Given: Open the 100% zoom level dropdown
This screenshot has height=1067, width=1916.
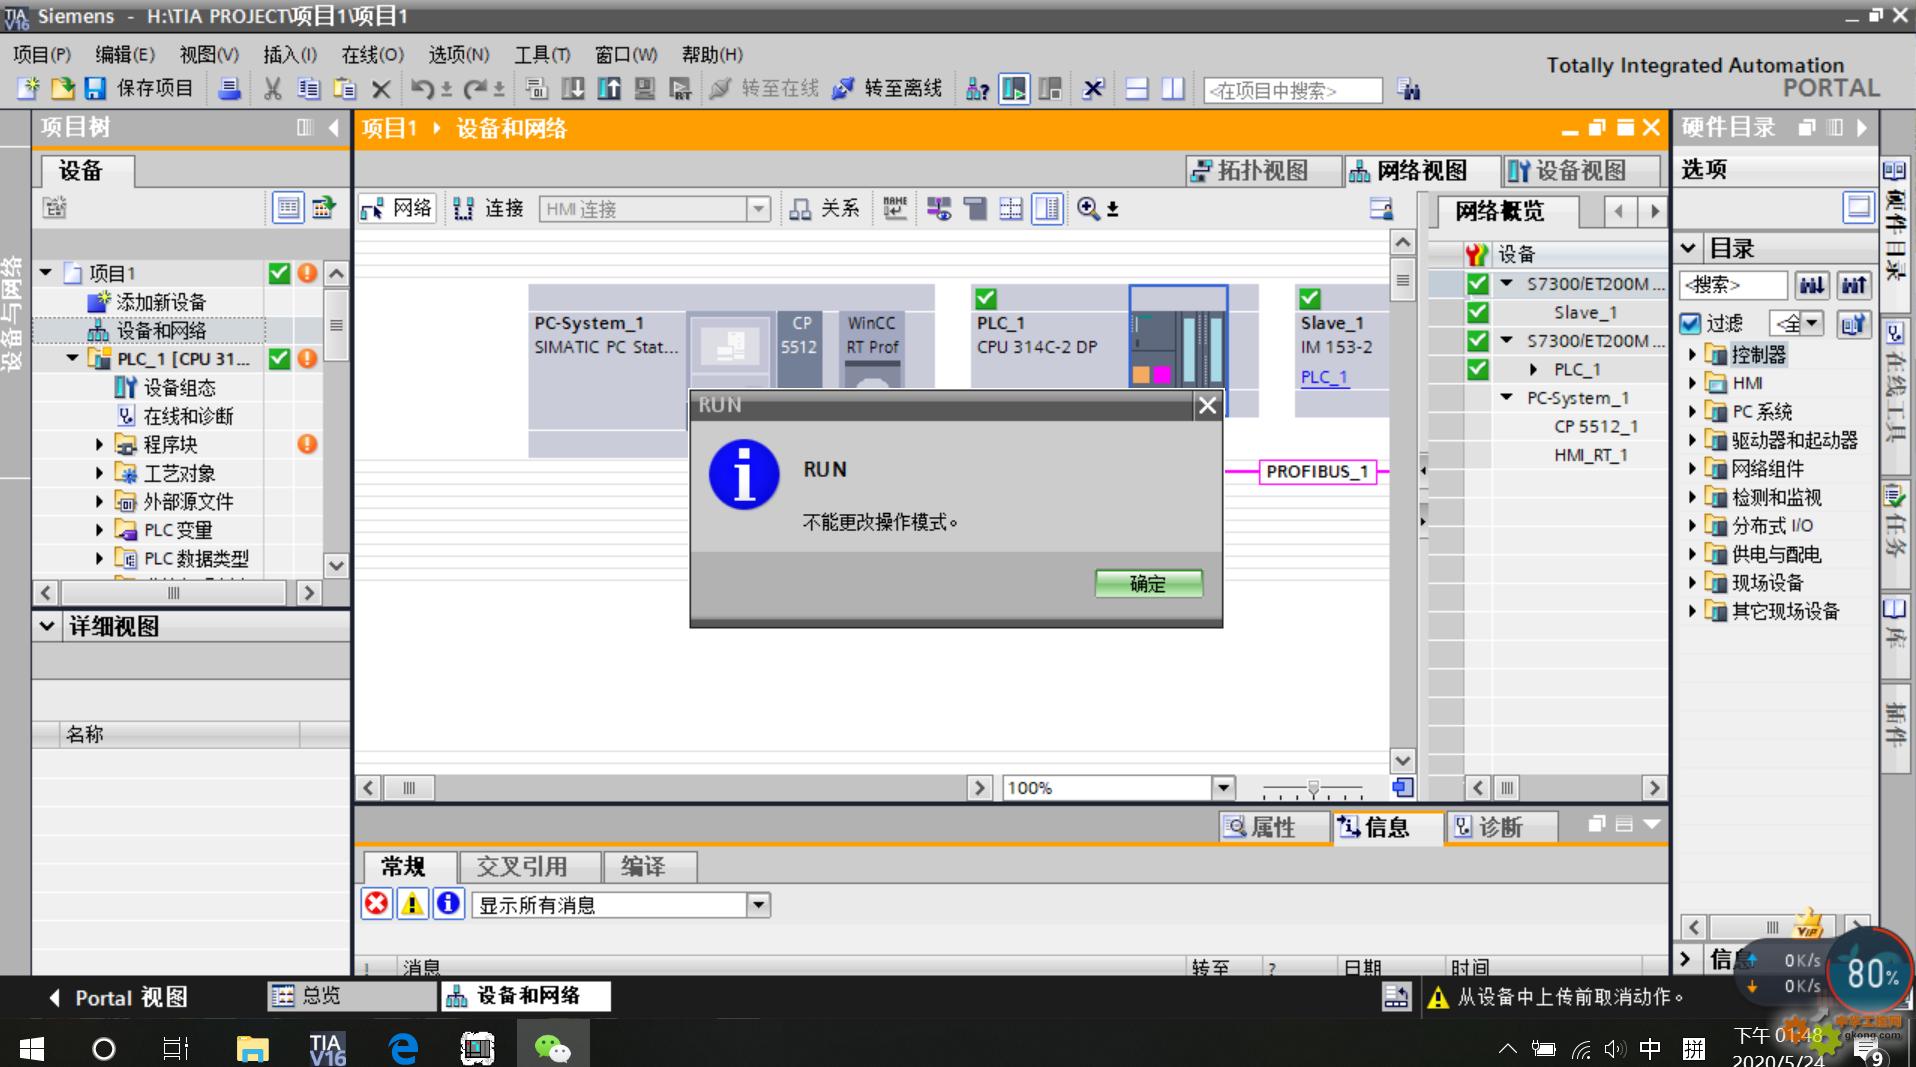Looking at the screenshot, I should click(1223, 787).
